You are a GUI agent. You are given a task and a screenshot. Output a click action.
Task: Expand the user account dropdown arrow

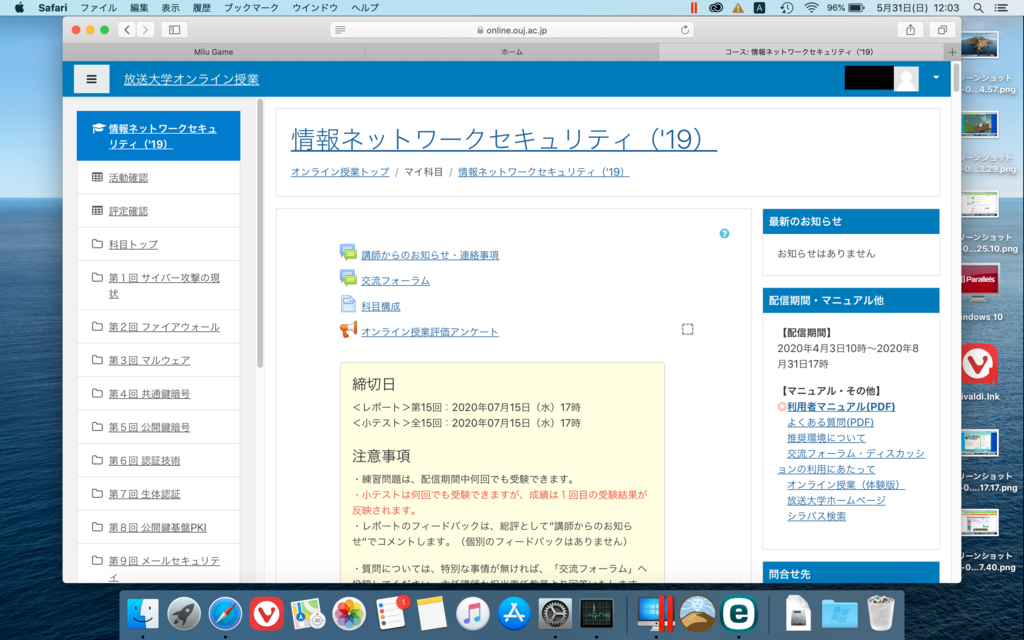tap(936, 78)
